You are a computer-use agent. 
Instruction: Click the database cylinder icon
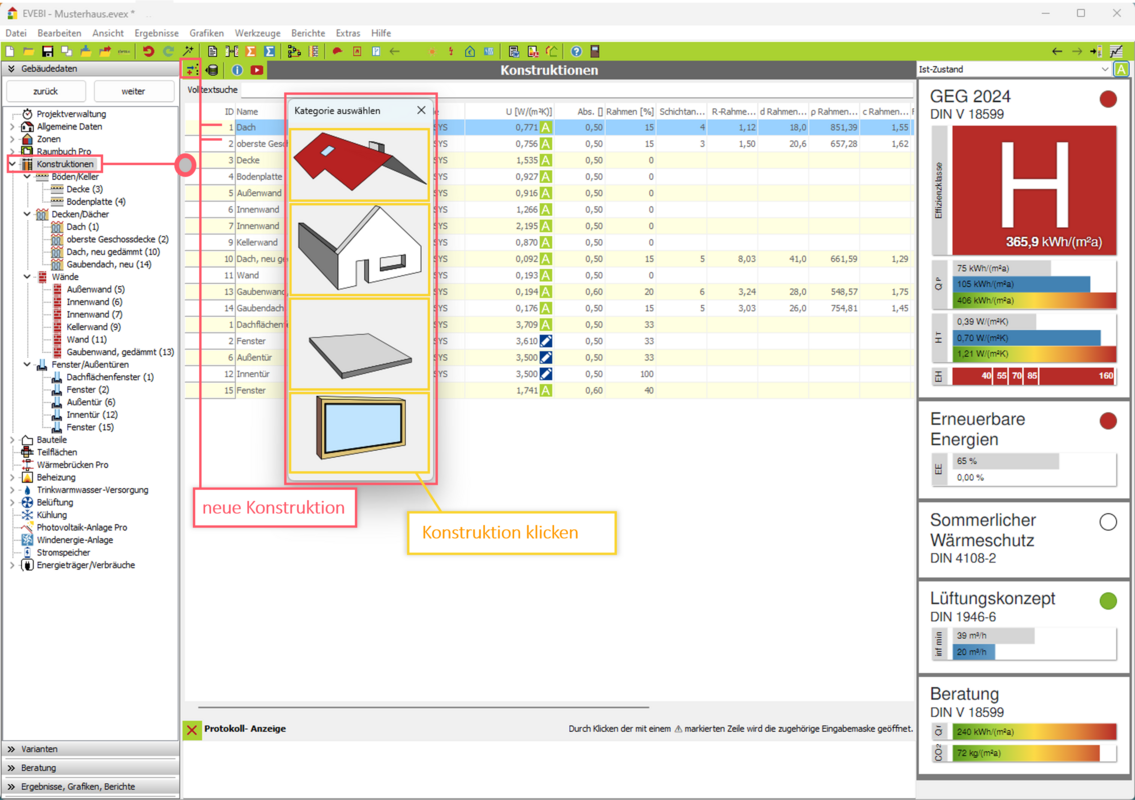(x=212, y=70)
